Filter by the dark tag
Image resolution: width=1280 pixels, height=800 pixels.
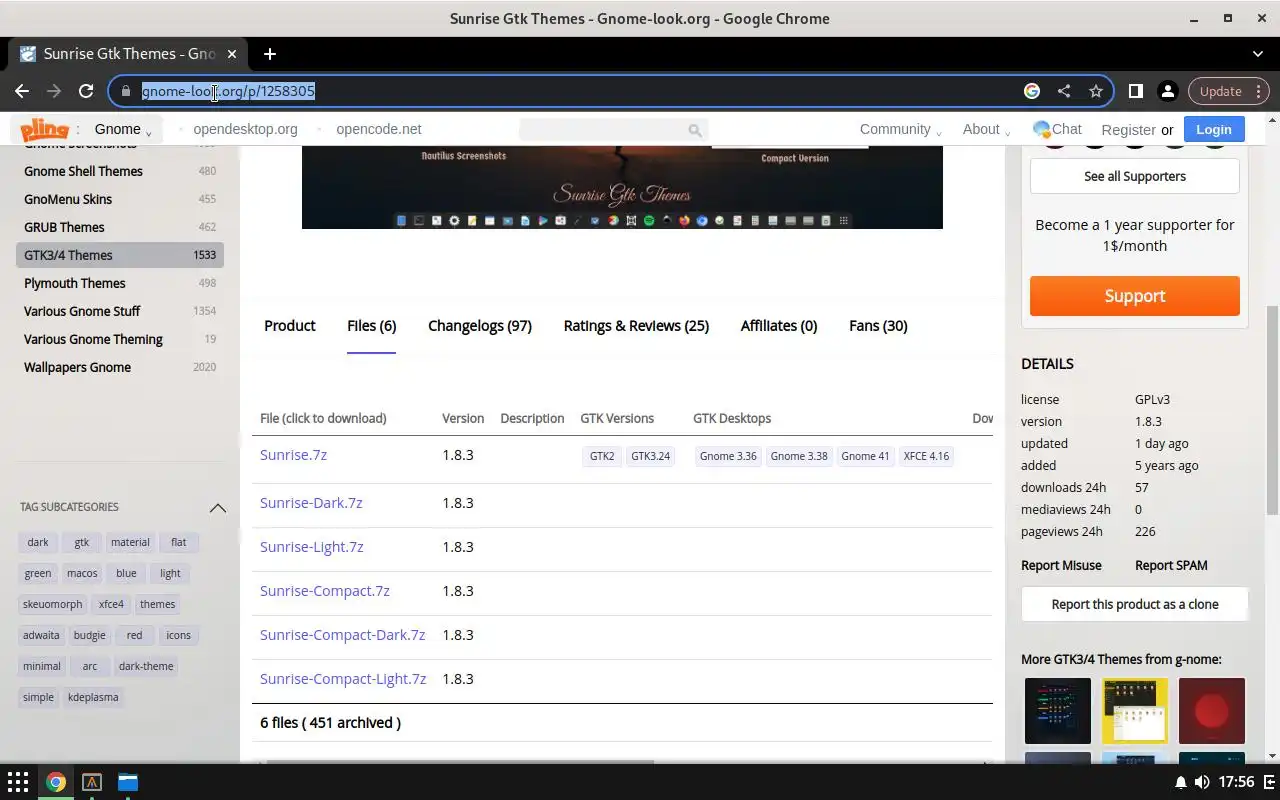pyautogui.click(x=38, y=542)
